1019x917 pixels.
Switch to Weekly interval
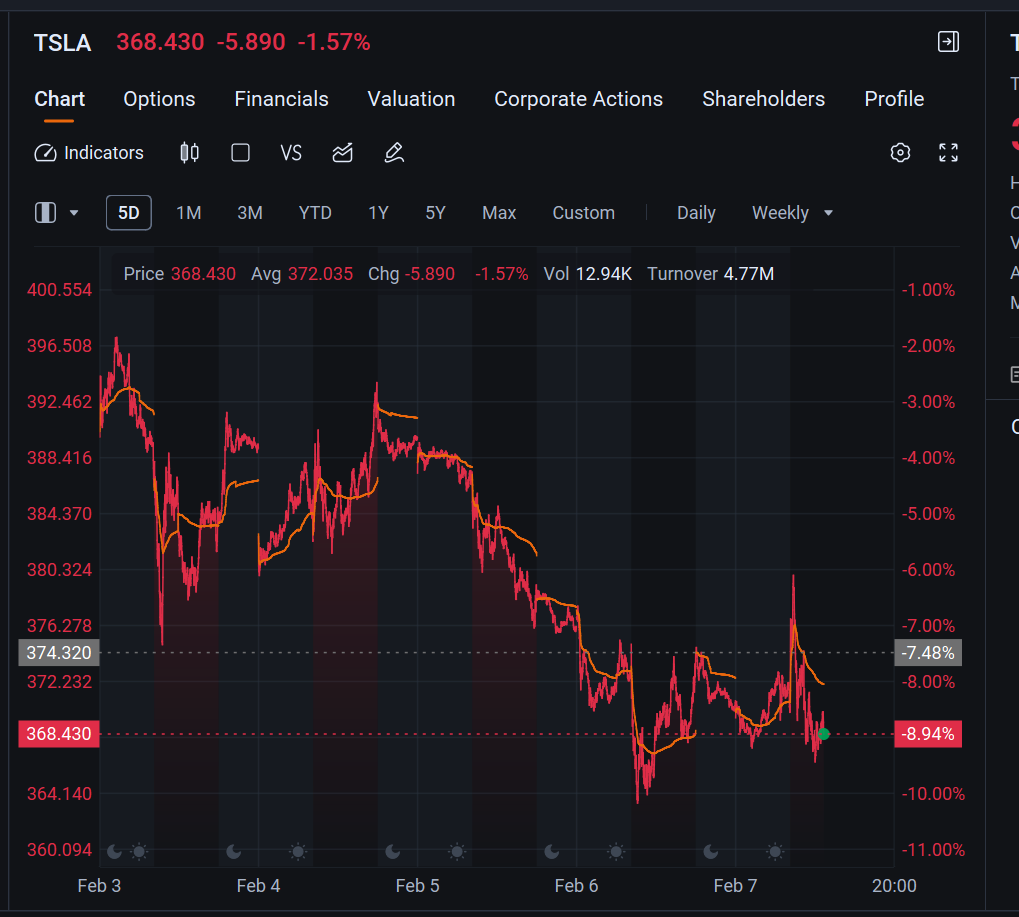780,213
